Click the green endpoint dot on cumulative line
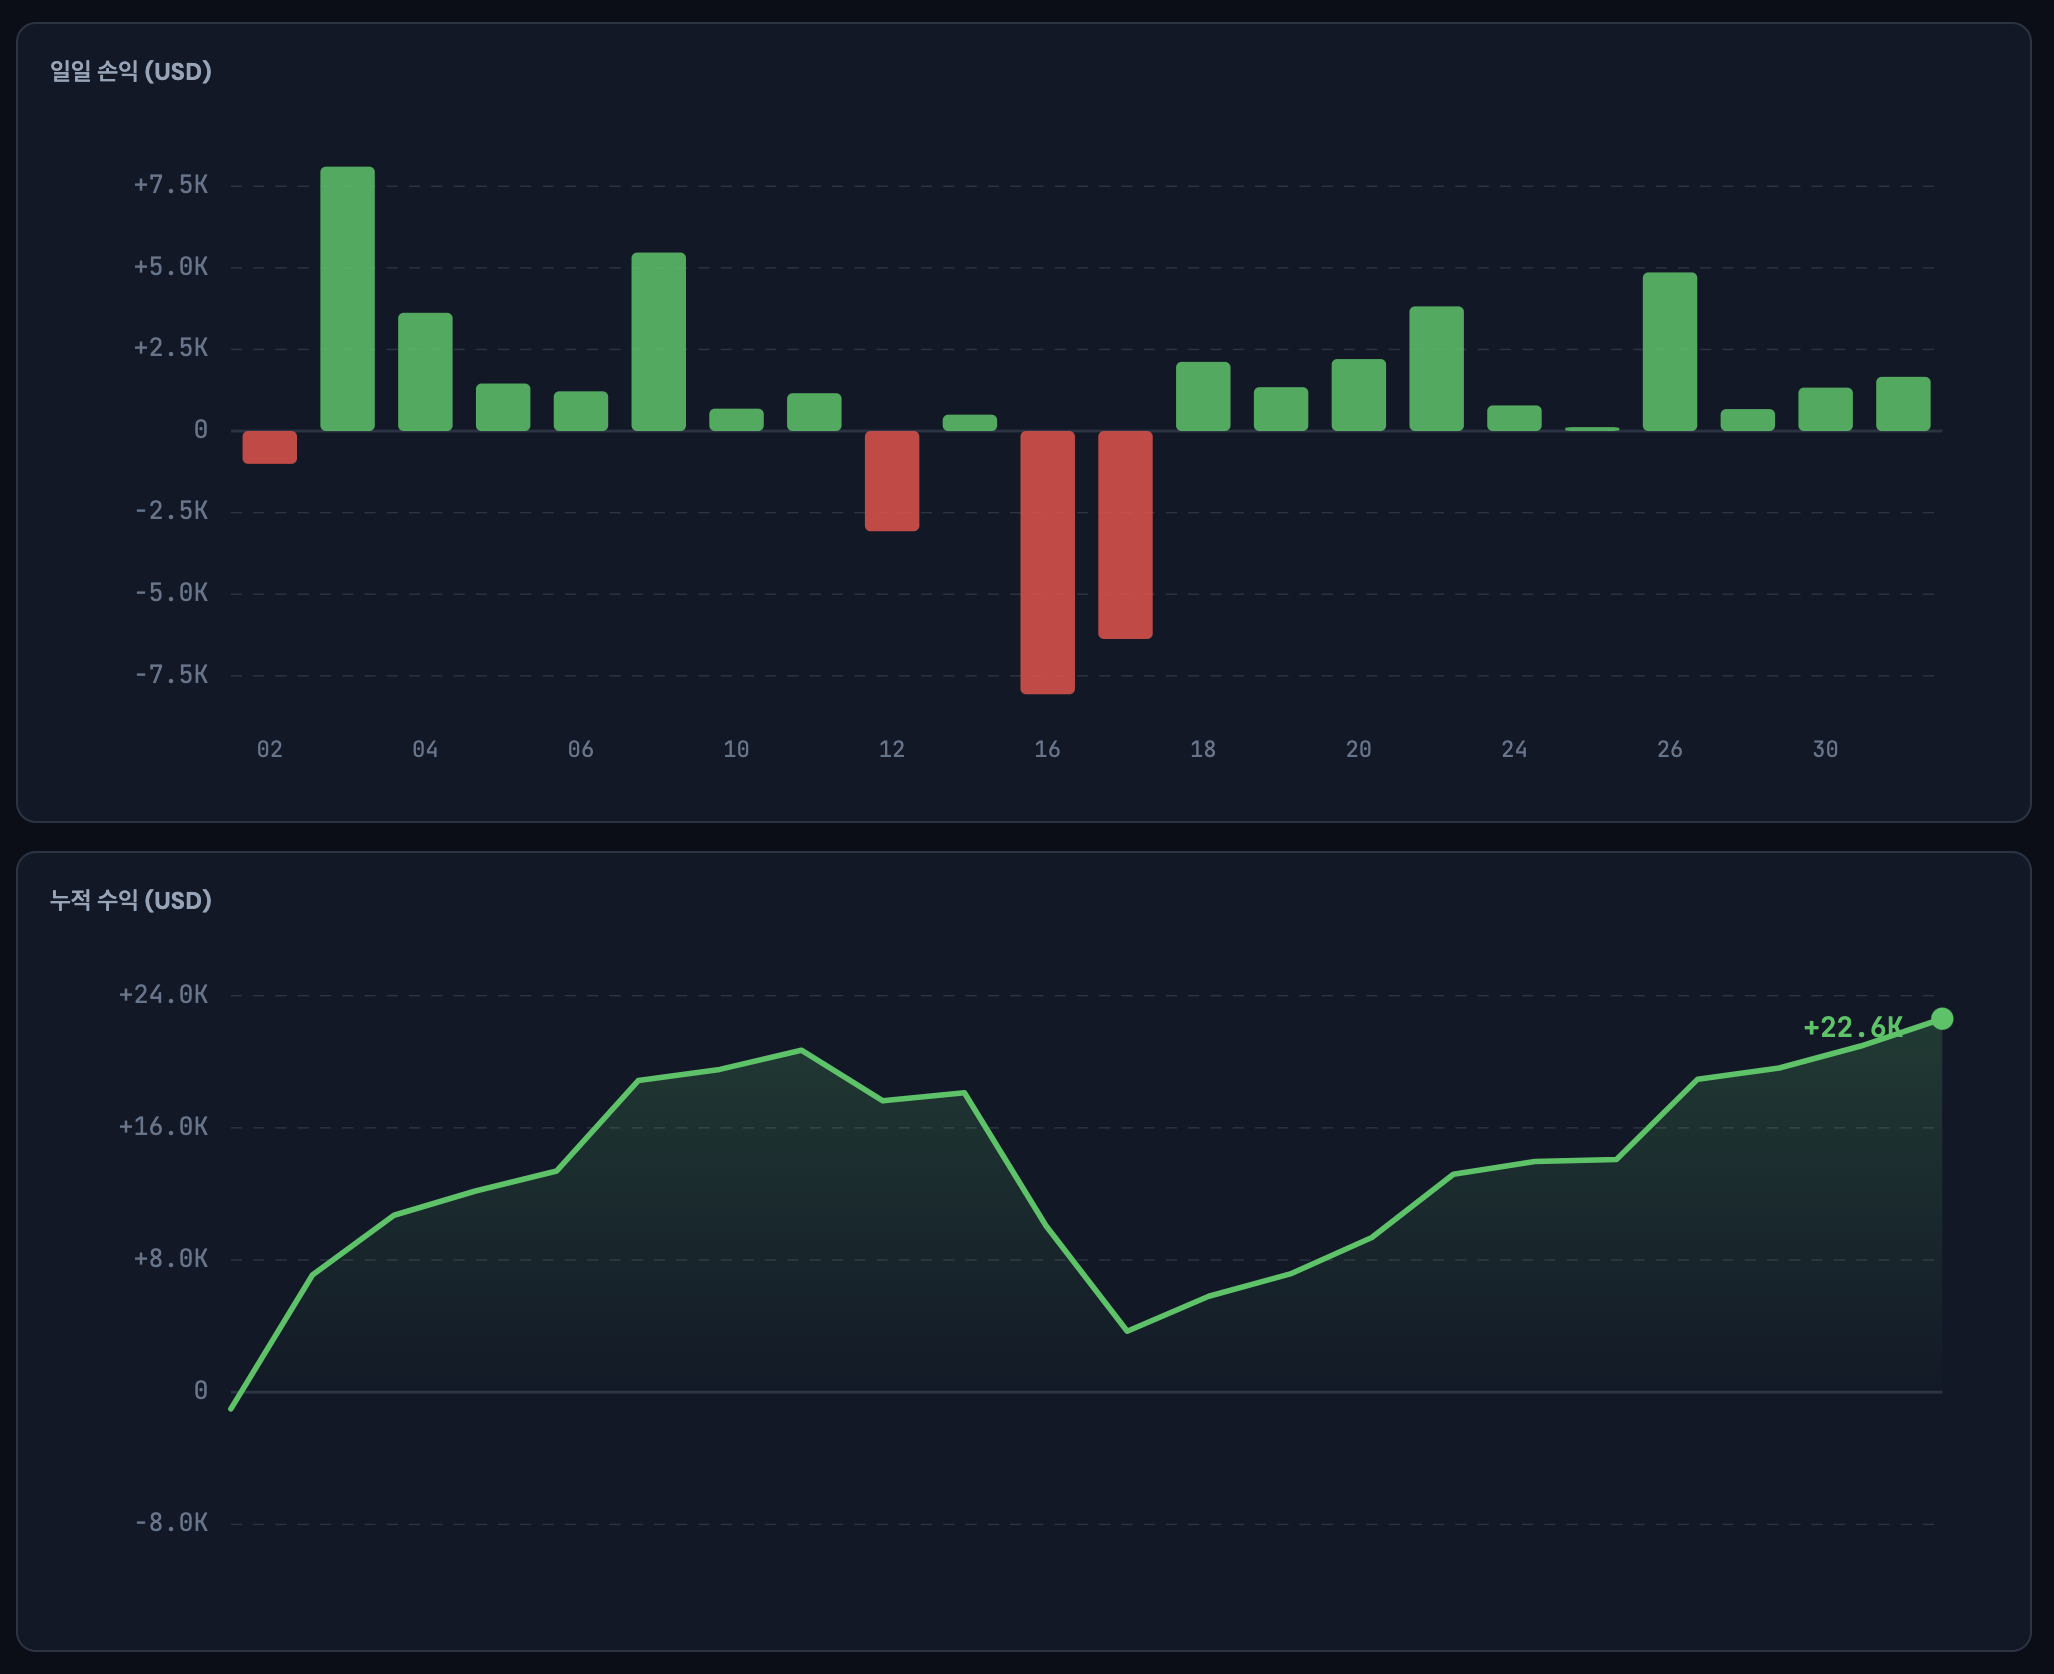 coord(1942,1019)
